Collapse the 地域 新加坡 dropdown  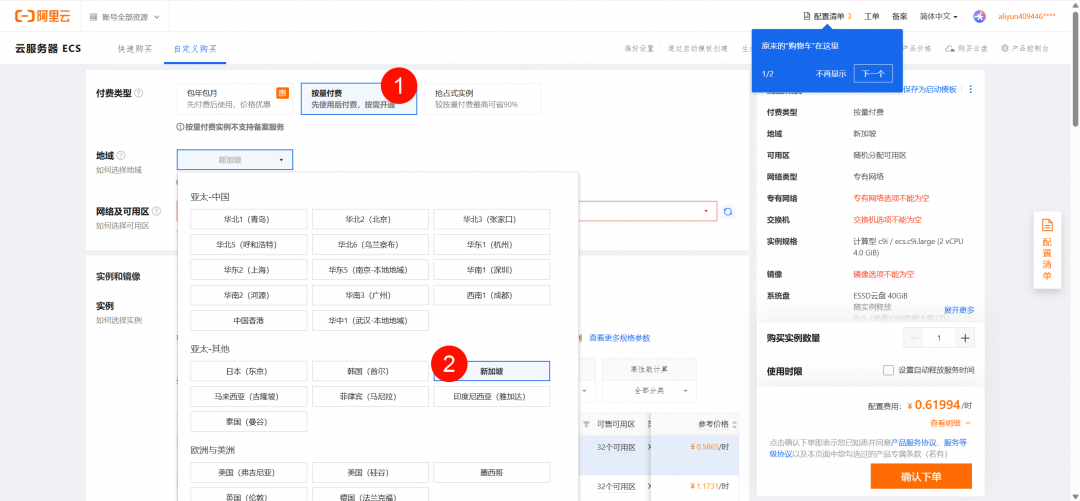pyautogui.click(x=235, y=159)
